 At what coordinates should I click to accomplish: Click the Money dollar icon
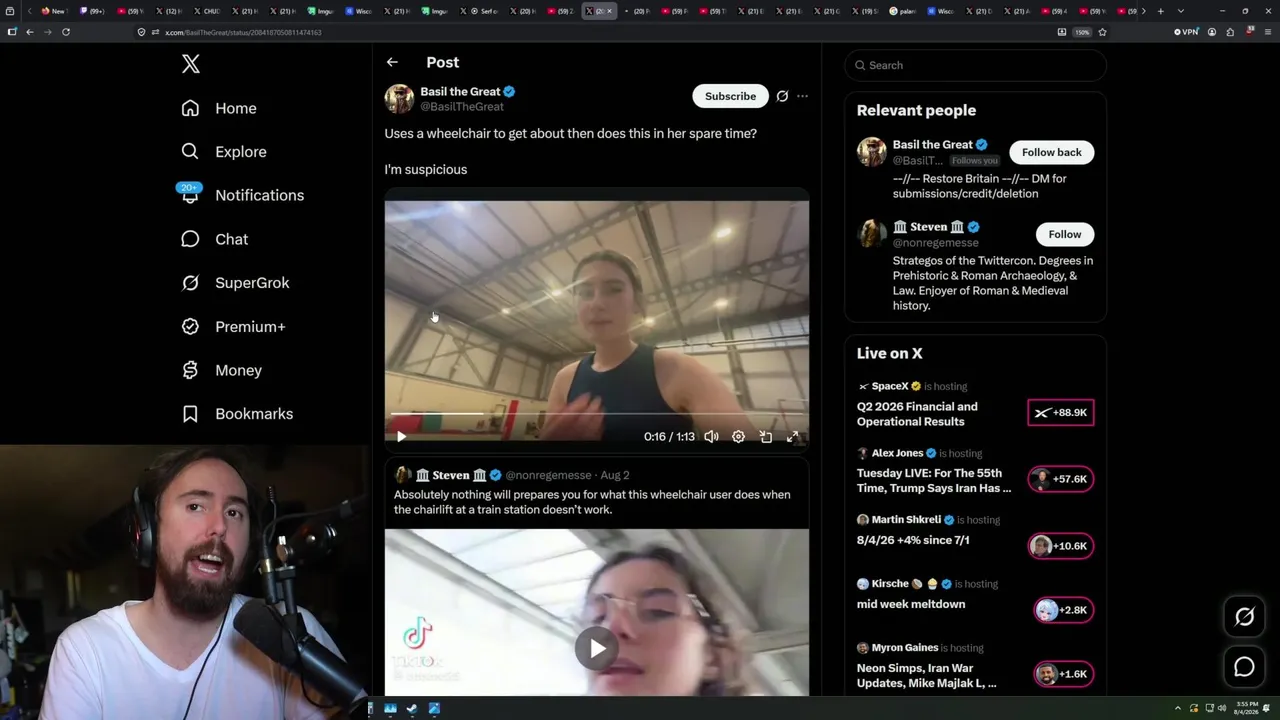[190, 370]
